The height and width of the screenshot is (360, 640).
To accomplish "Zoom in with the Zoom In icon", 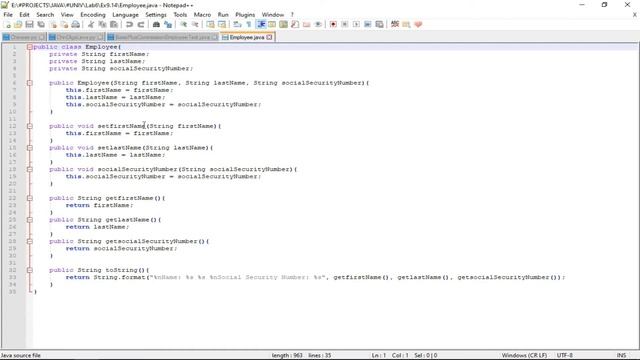I will (x=183, y=24).
